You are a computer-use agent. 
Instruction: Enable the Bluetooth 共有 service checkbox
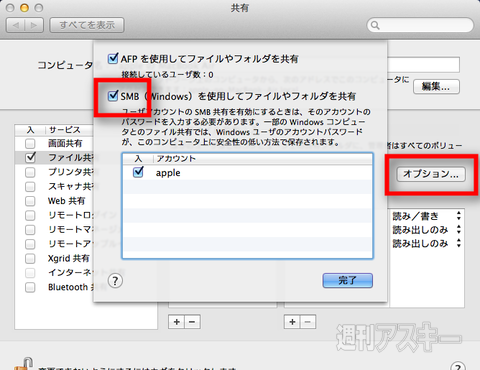point(30,287)
